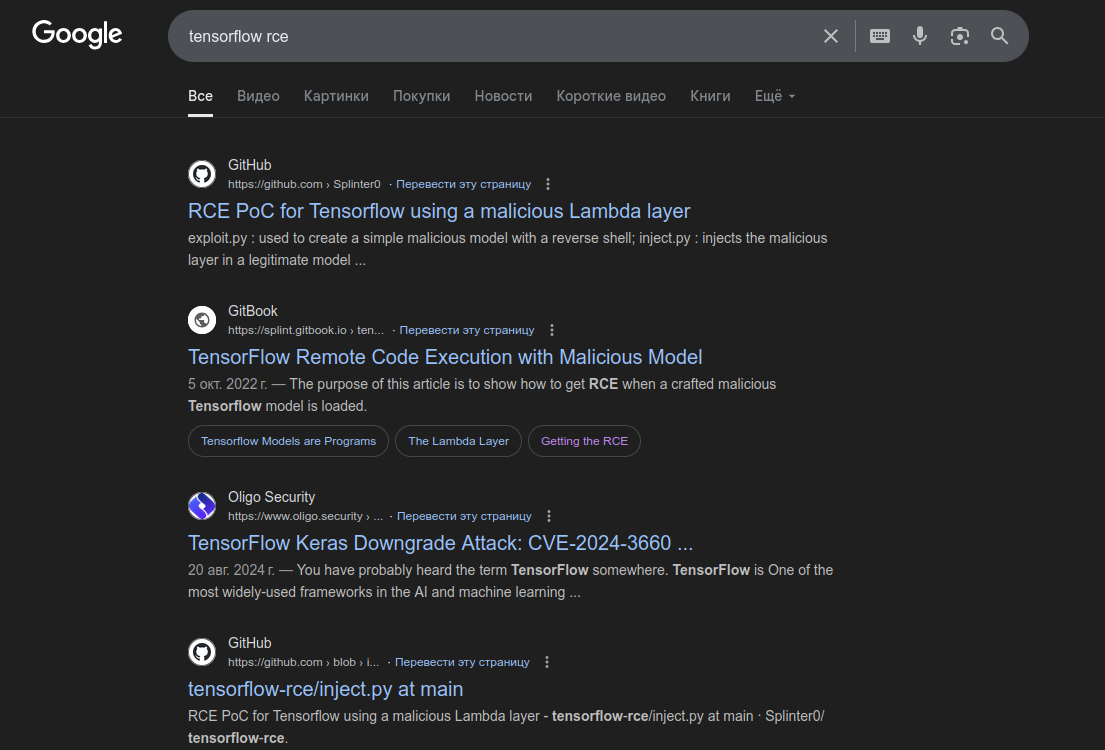
Task: Open Google Lens image search
Action: (959, 35)
